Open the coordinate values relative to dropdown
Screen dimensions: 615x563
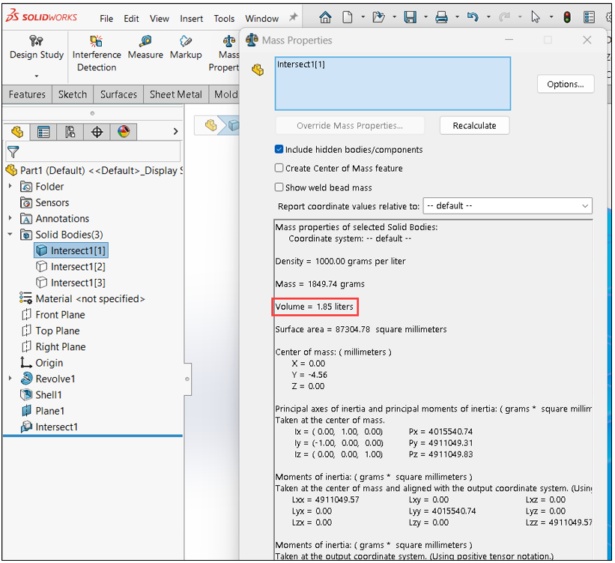[508, 206]
